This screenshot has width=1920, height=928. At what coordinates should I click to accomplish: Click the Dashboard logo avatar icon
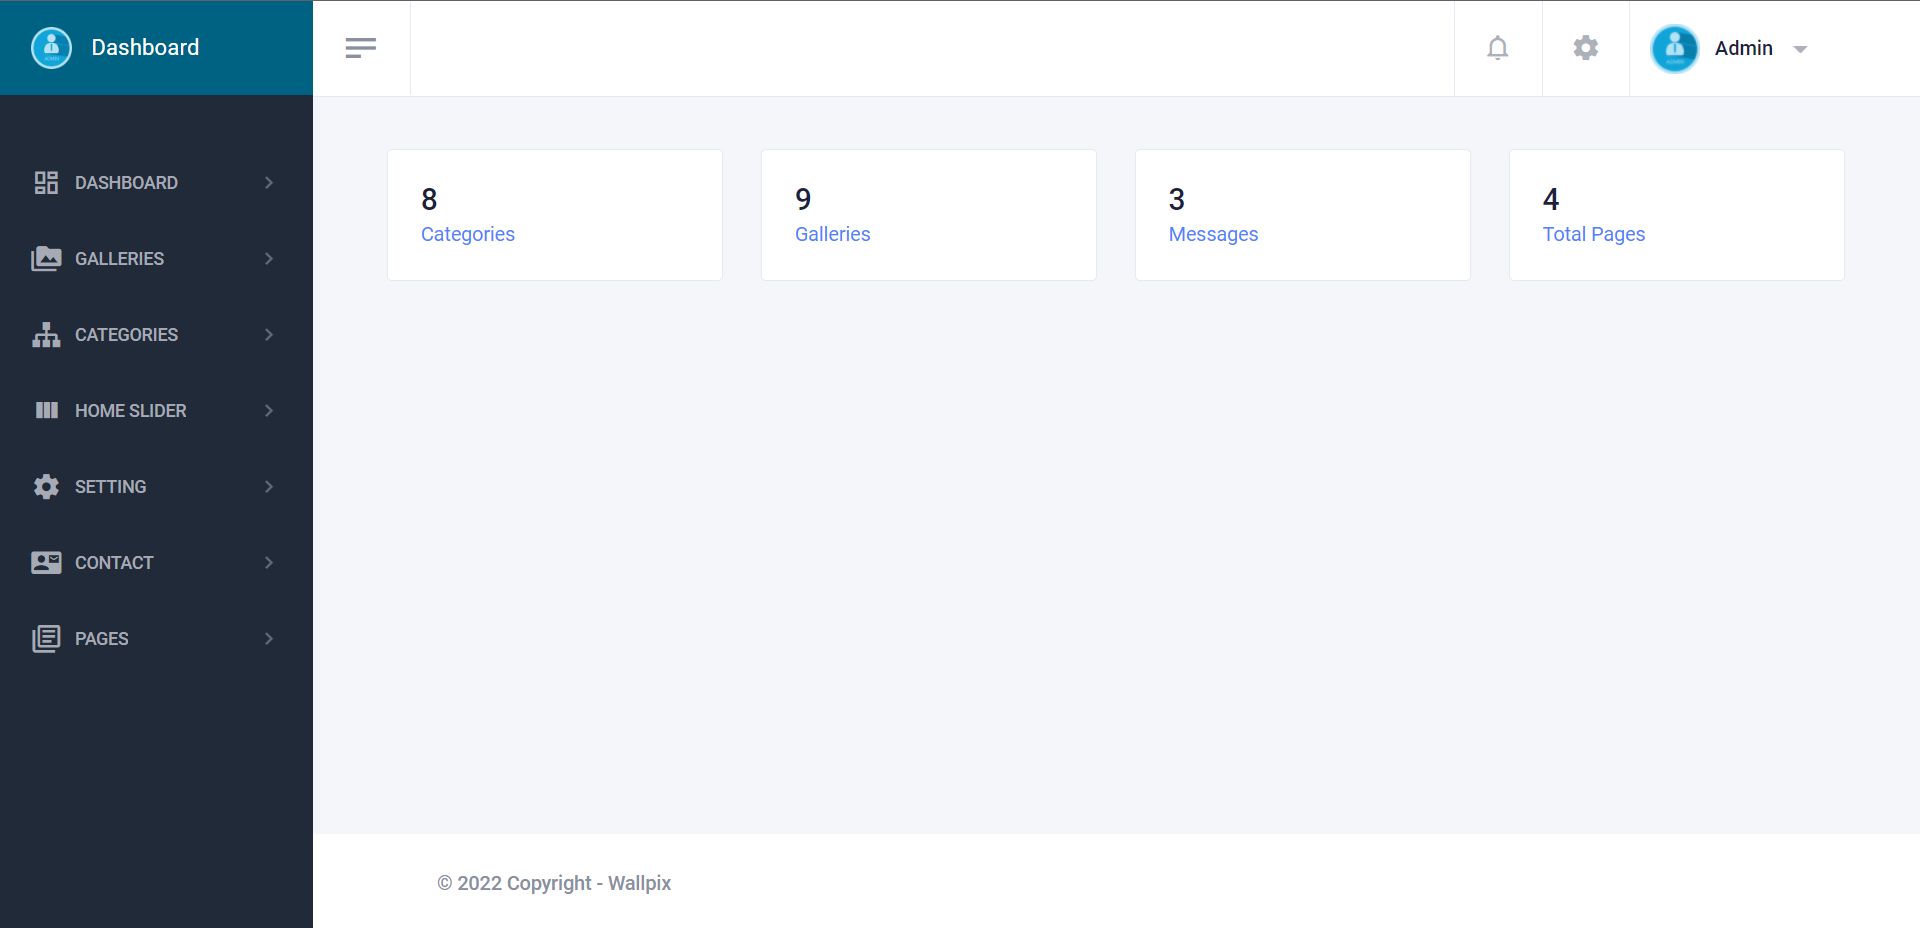coord(51,48)
